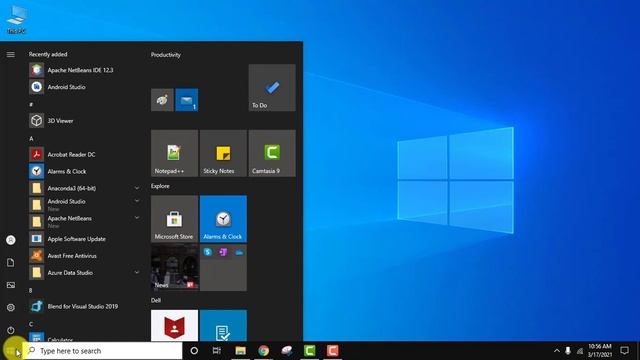Screen dimensions: 640x360
Task: Open Acrobat Reader DC
Action: coord(85,155)
